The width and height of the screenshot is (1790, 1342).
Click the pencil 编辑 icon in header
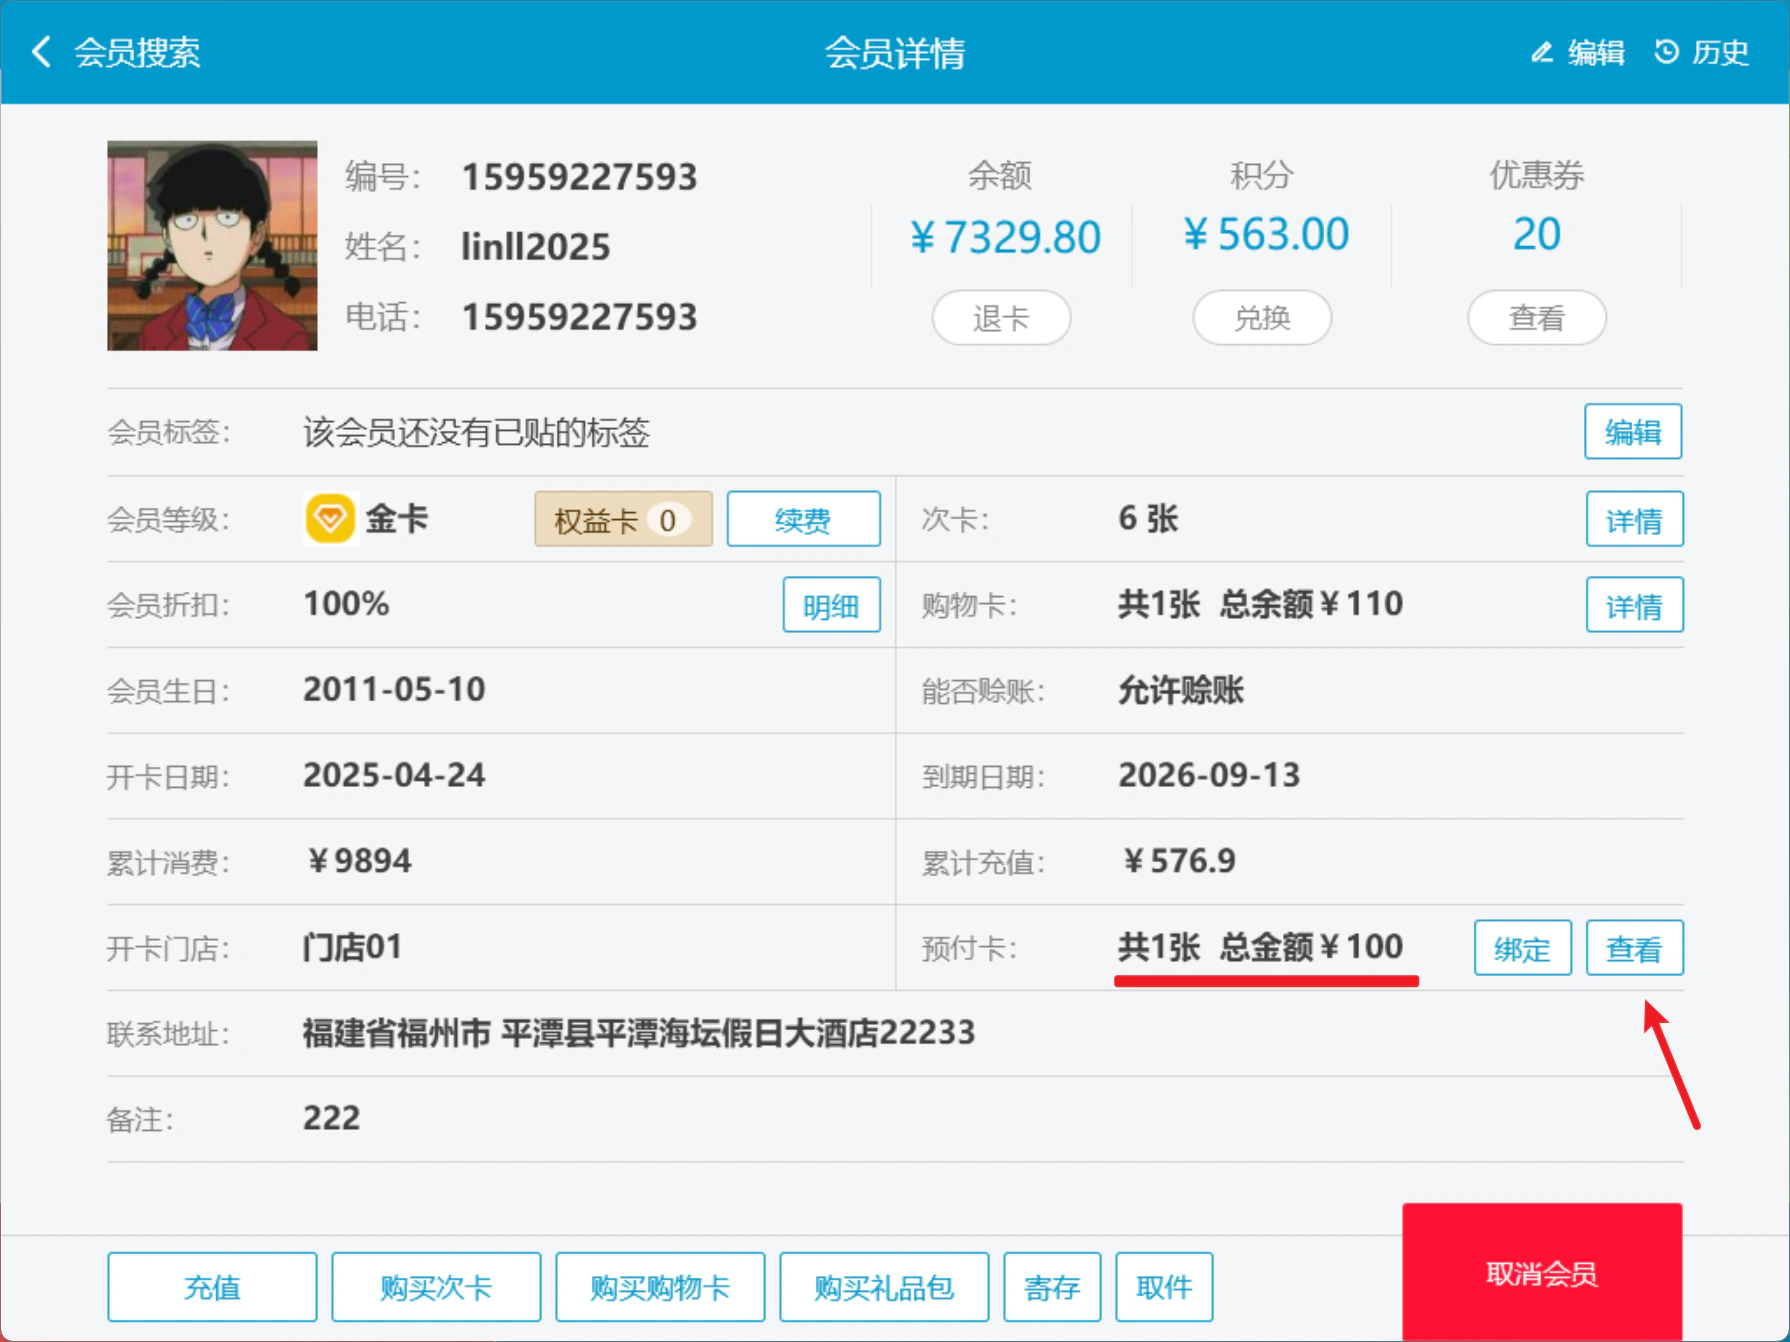point(1542,52)
